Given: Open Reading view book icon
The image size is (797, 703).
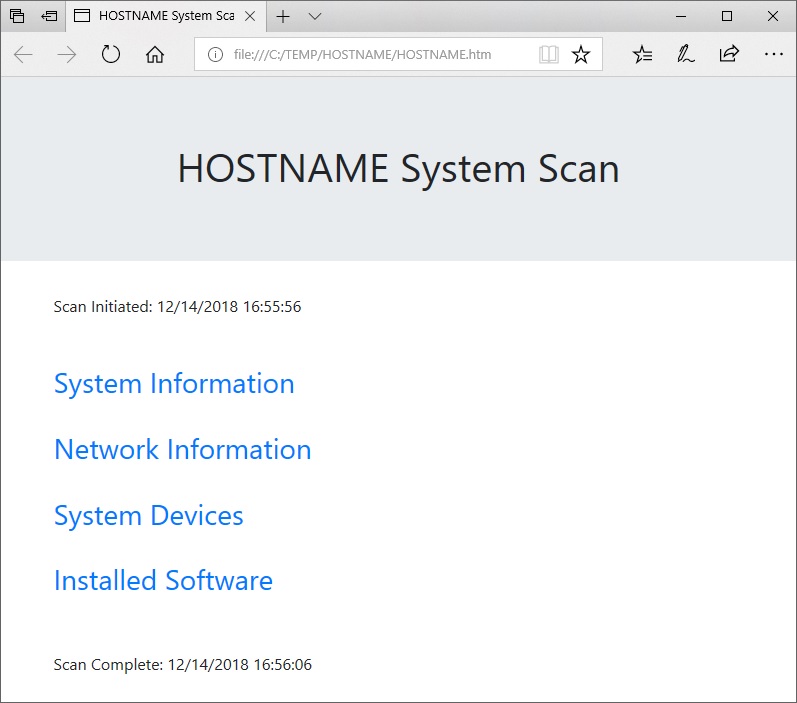Looking at the screenshot, I should tap(548, 54).
